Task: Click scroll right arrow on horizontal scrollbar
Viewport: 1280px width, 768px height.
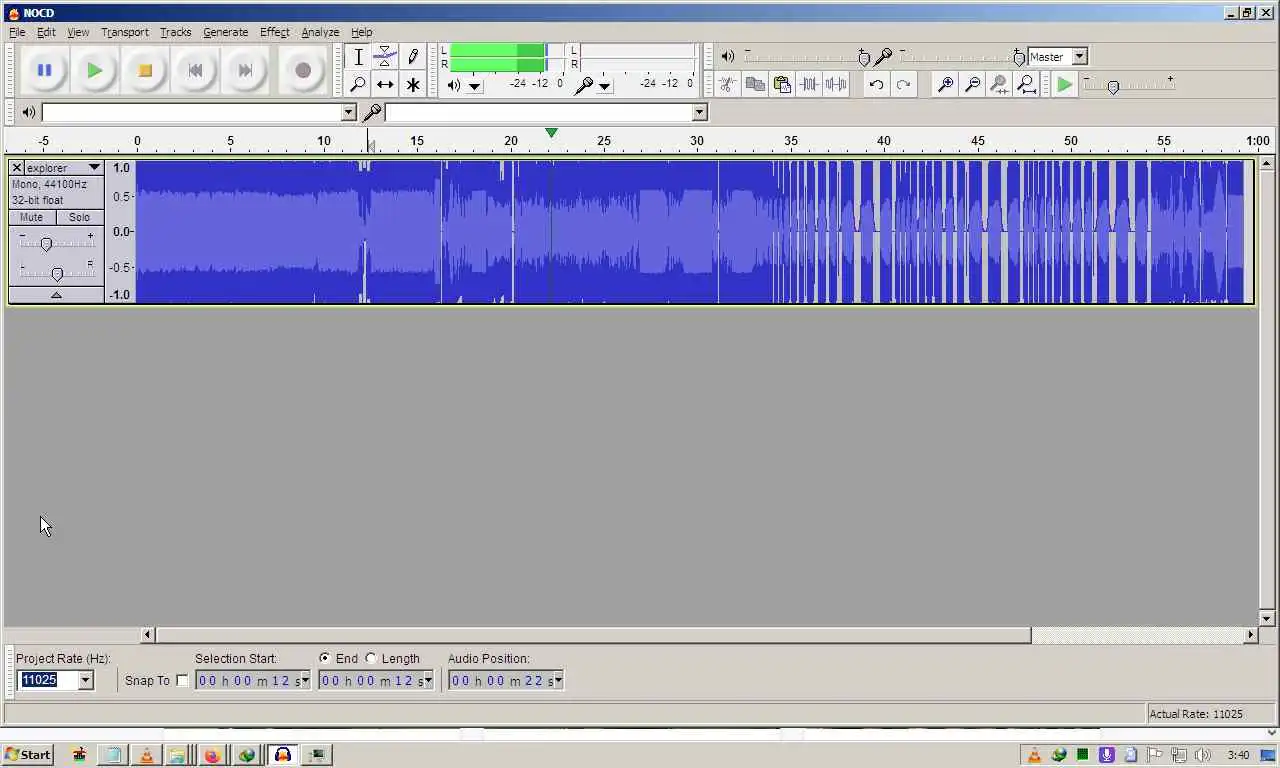Action: tap(1250, 635)
